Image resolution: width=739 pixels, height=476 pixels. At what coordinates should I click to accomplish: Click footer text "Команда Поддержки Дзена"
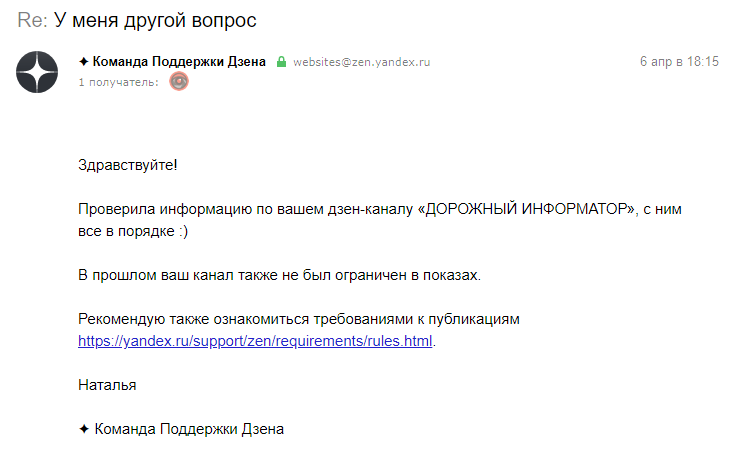pyautogui.click(x=189, y=429)
